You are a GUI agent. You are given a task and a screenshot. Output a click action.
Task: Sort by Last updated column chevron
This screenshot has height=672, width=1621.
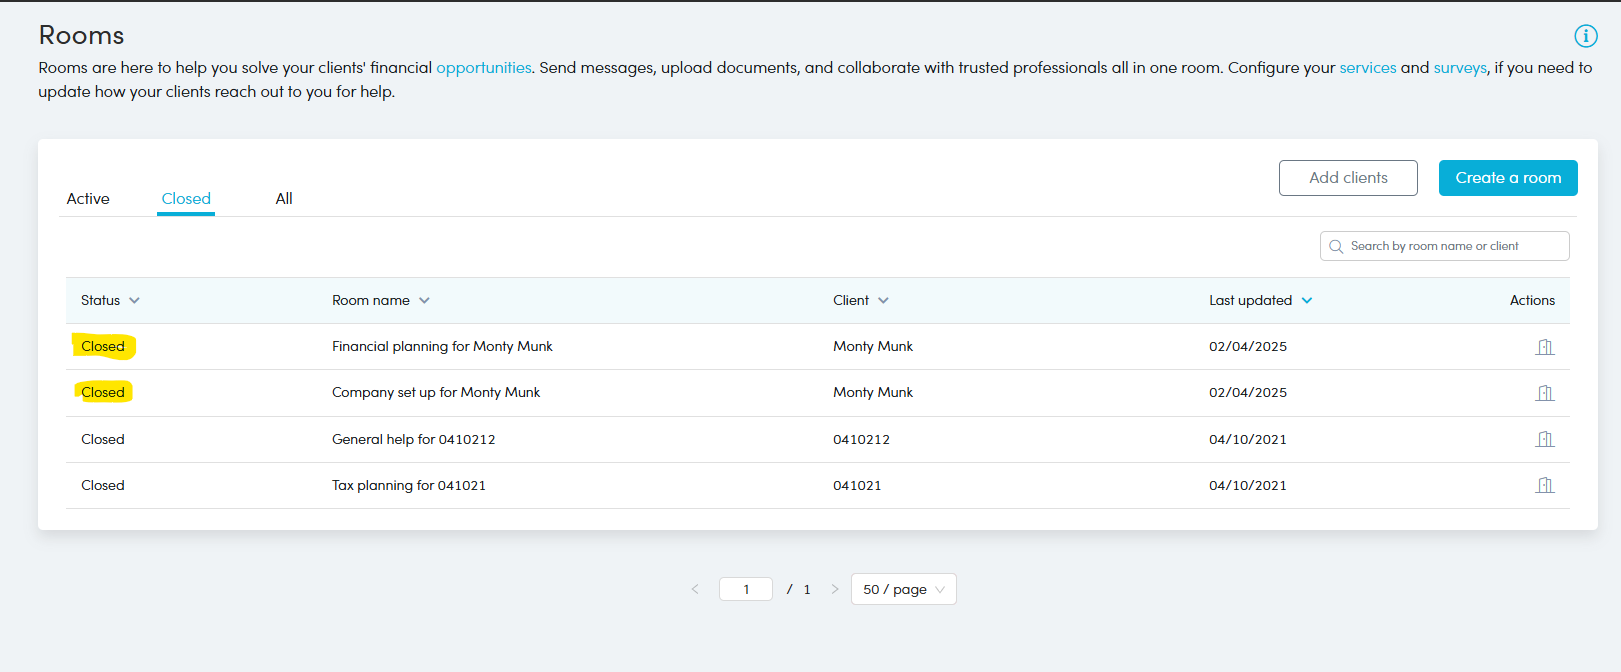[x=1307, y=300]
